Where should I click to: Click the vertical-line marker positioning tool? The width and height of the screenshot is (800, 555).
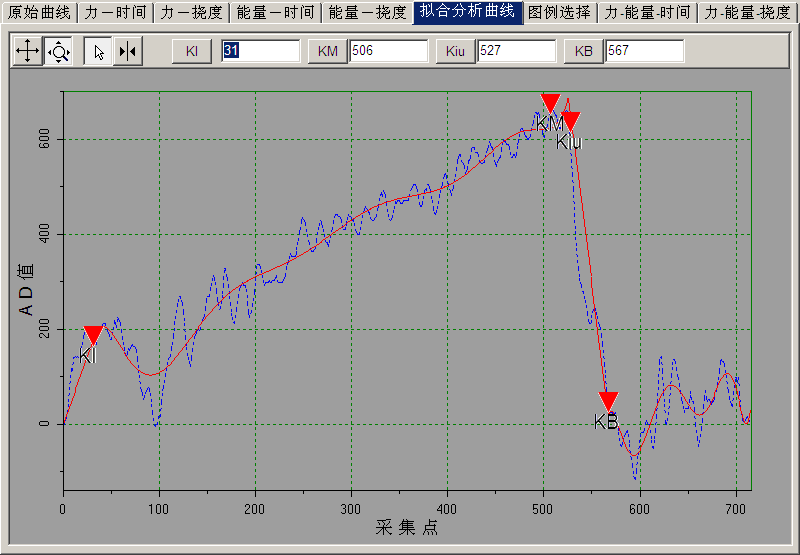127,52
